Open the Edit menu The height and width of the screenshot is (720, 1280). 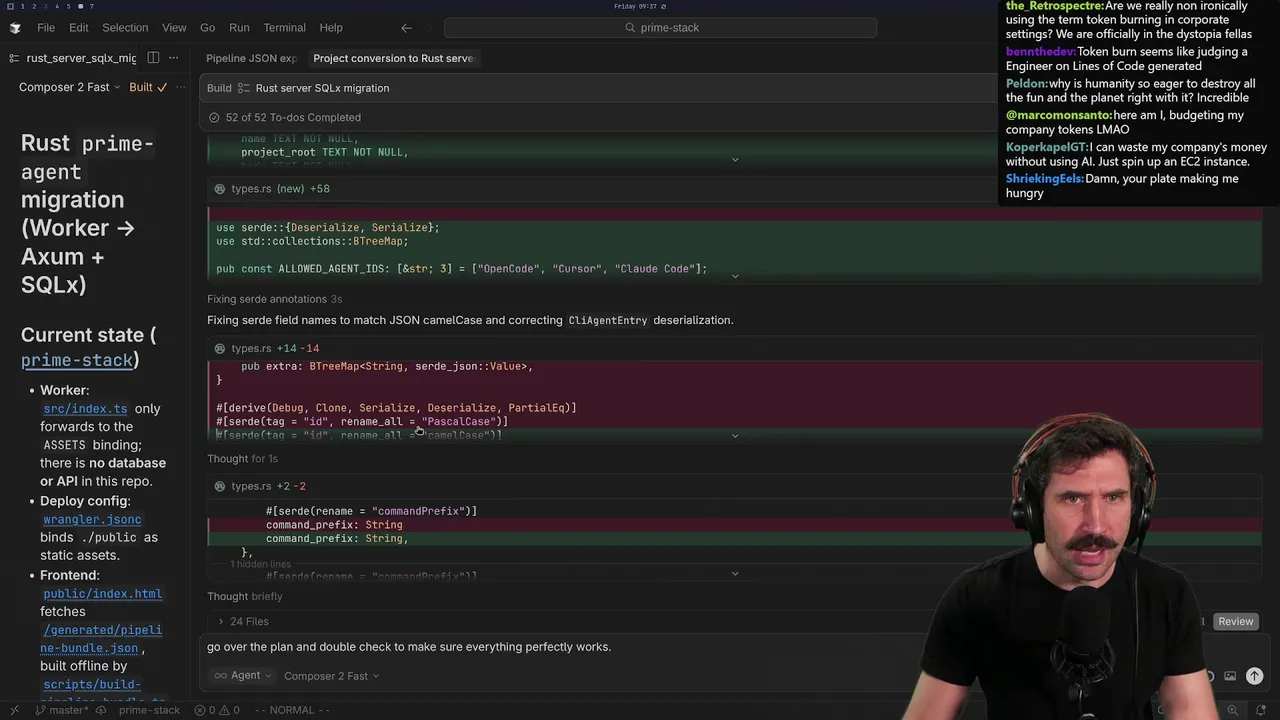click(x=79, y=28)
